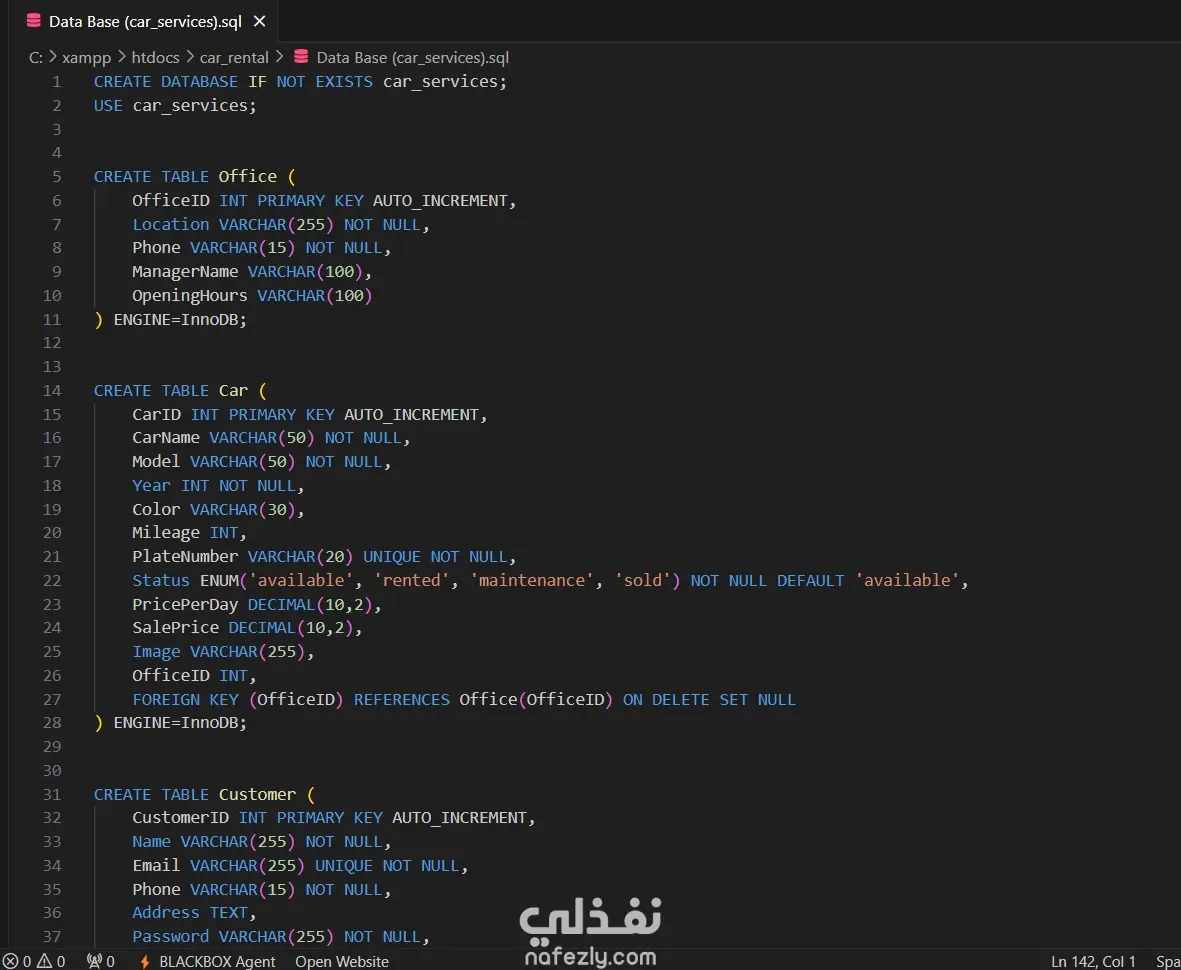This screenshot has width=1181, height=970.
Task: Click 'DEFAULT' keyword on line 22
Action: point(810,580)
